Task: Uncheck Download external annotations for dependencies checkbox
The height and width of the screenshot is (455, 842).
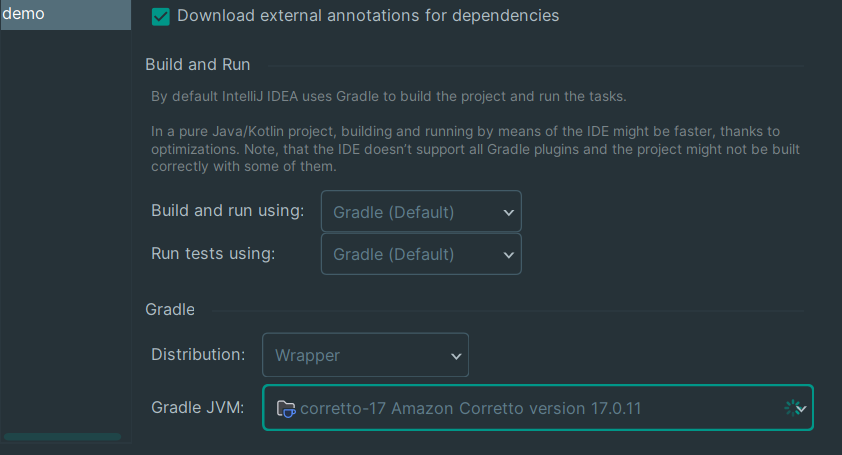Action: tap(160, 17)
